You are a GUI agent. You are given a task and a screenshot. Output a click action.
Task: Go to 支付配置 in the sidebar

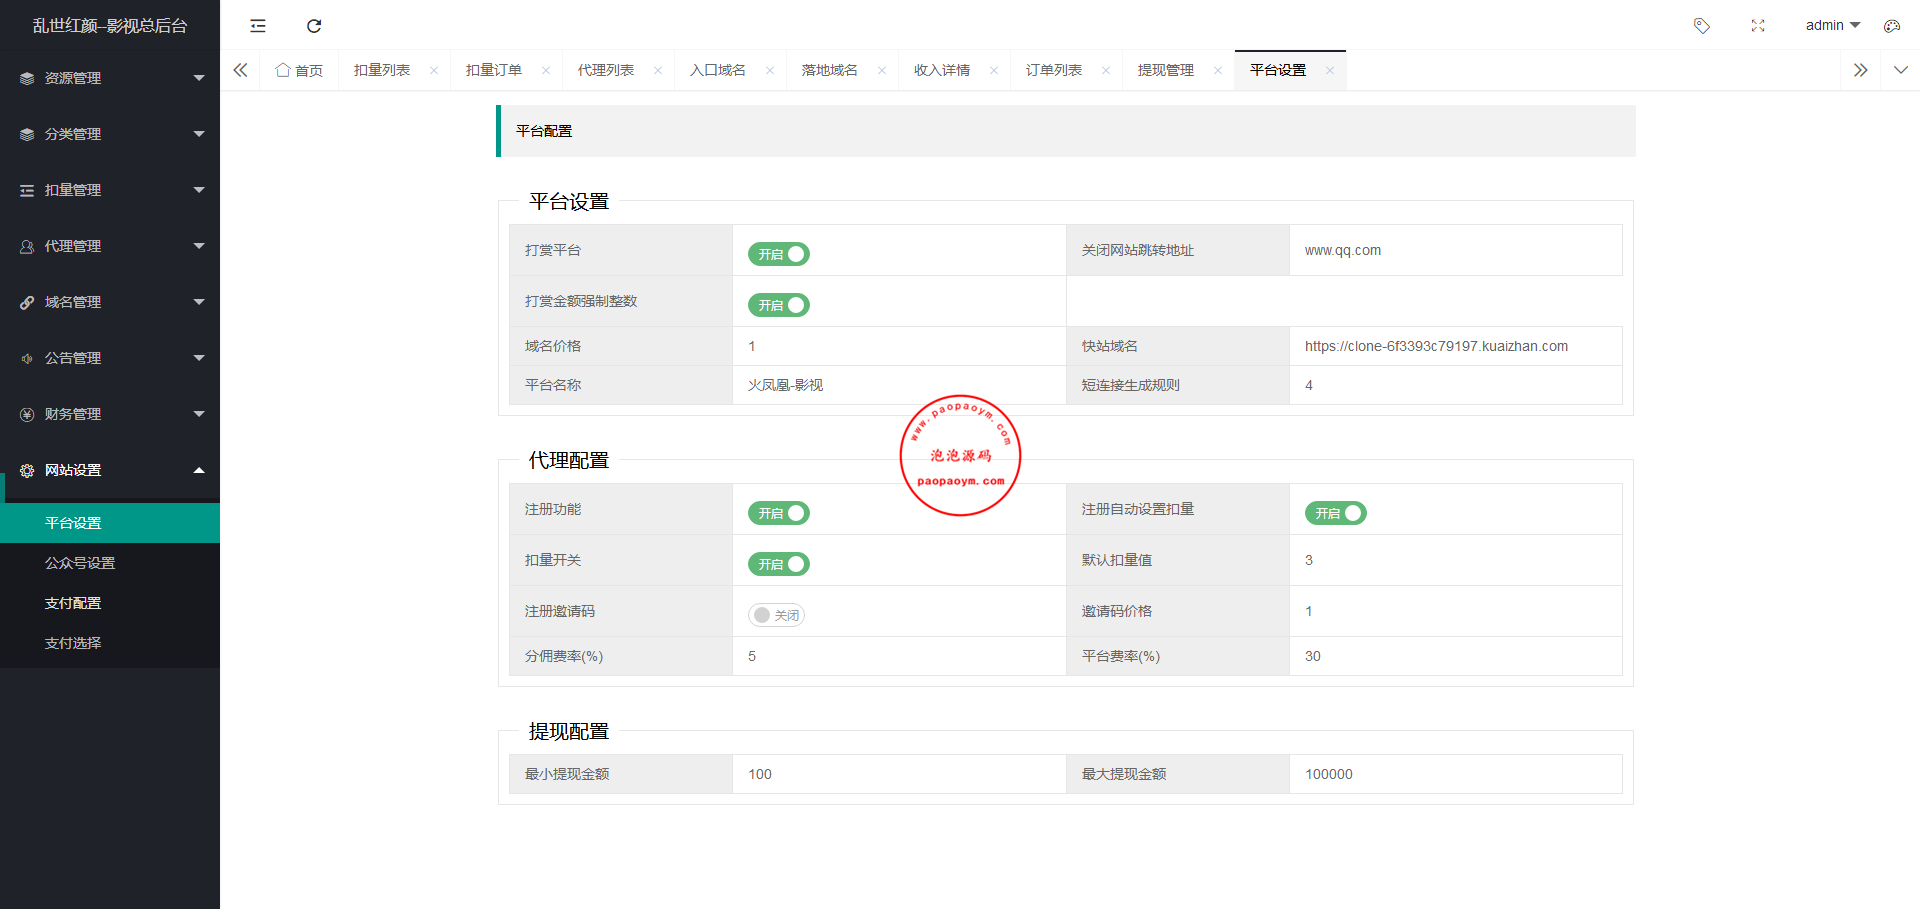tap(73, 603)
